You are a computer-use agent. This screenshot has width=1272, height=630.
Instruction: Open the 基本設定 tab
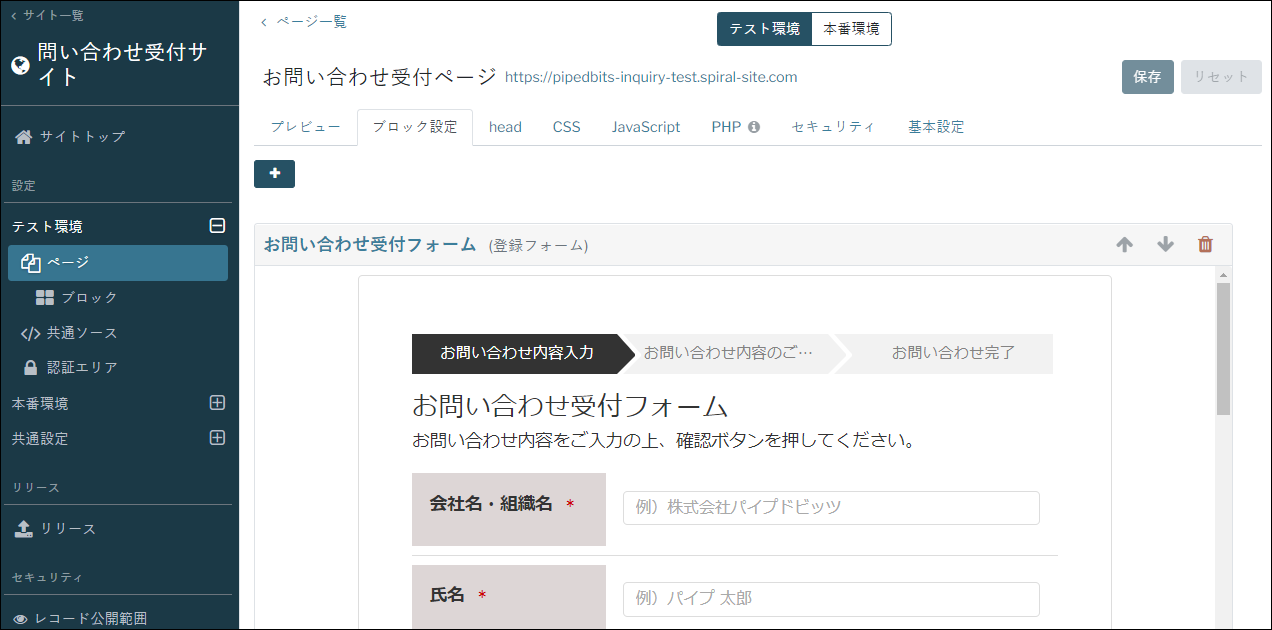click(x=936, y=127)
